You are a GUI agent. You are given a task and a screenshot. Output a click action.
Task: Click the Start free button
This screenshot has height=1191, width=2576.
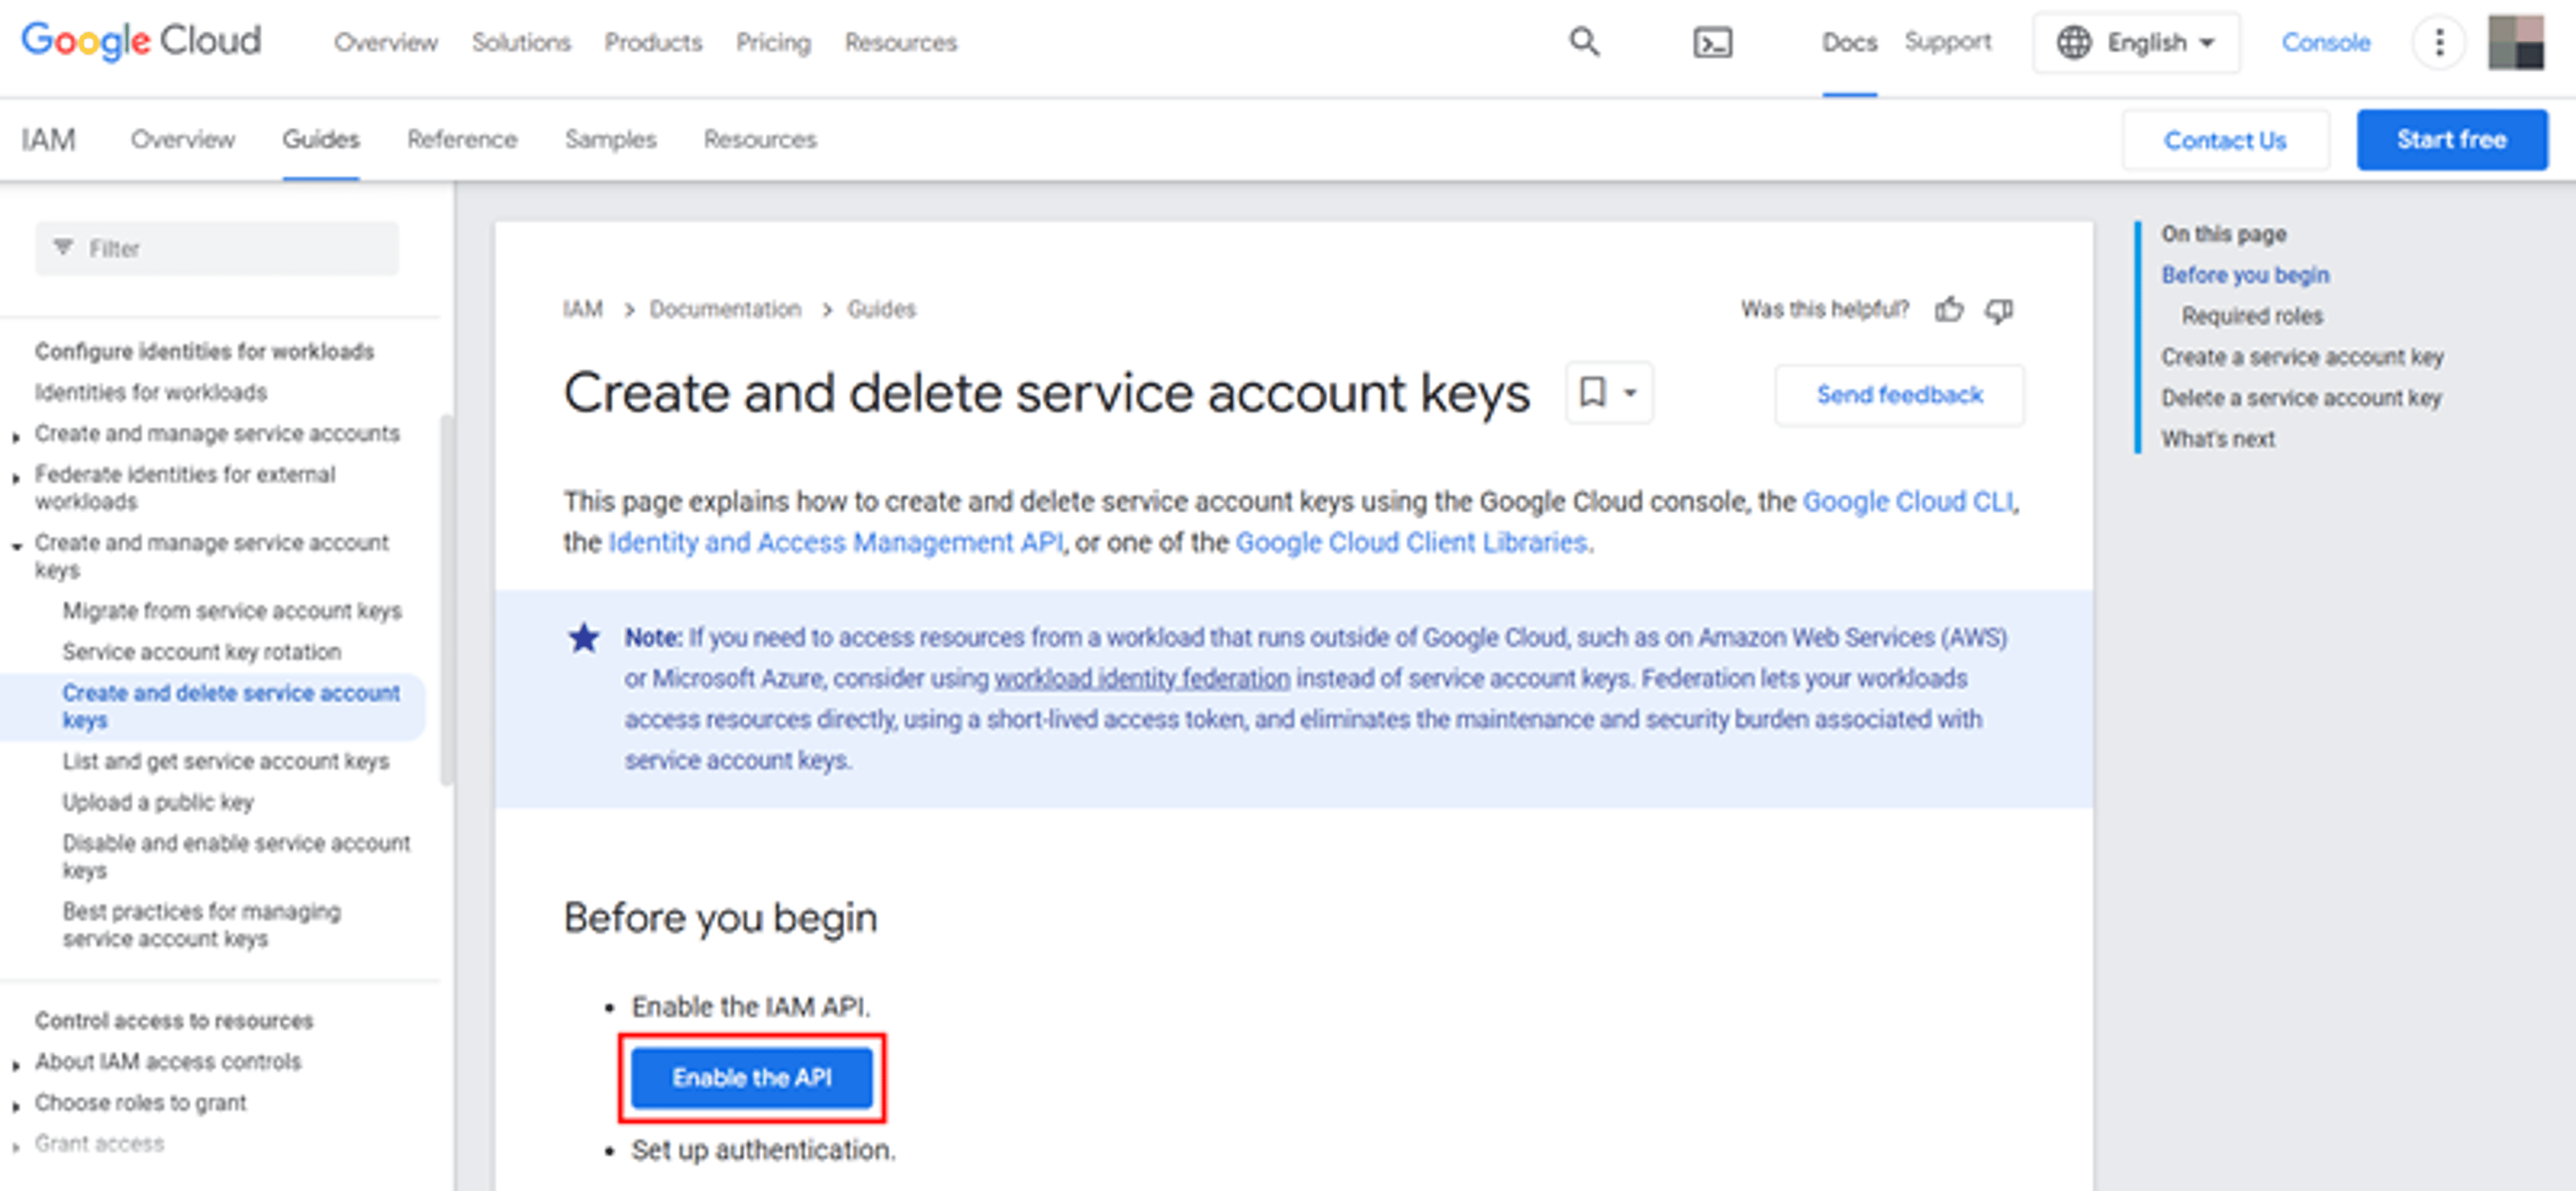(2451, 140)
